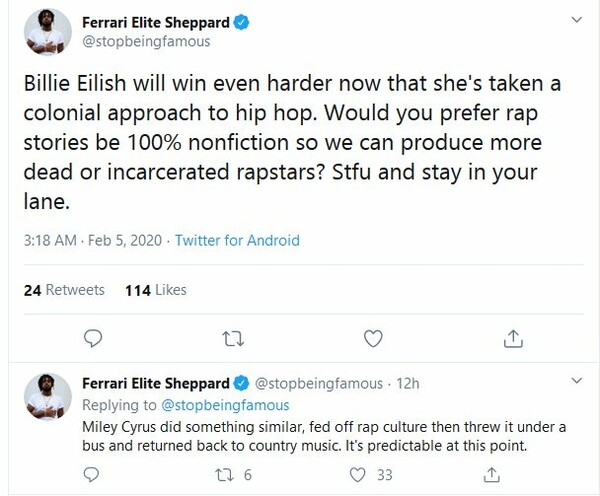Reply to the Miley Cyrus reply tweet

pyautogui.click(x=91, y=475)
